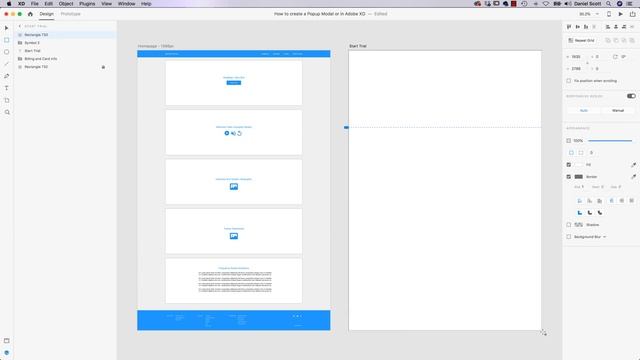Viewport: 640px width, 360px height.
Task: Select the Ellipse tool
Action: [7, 52]
